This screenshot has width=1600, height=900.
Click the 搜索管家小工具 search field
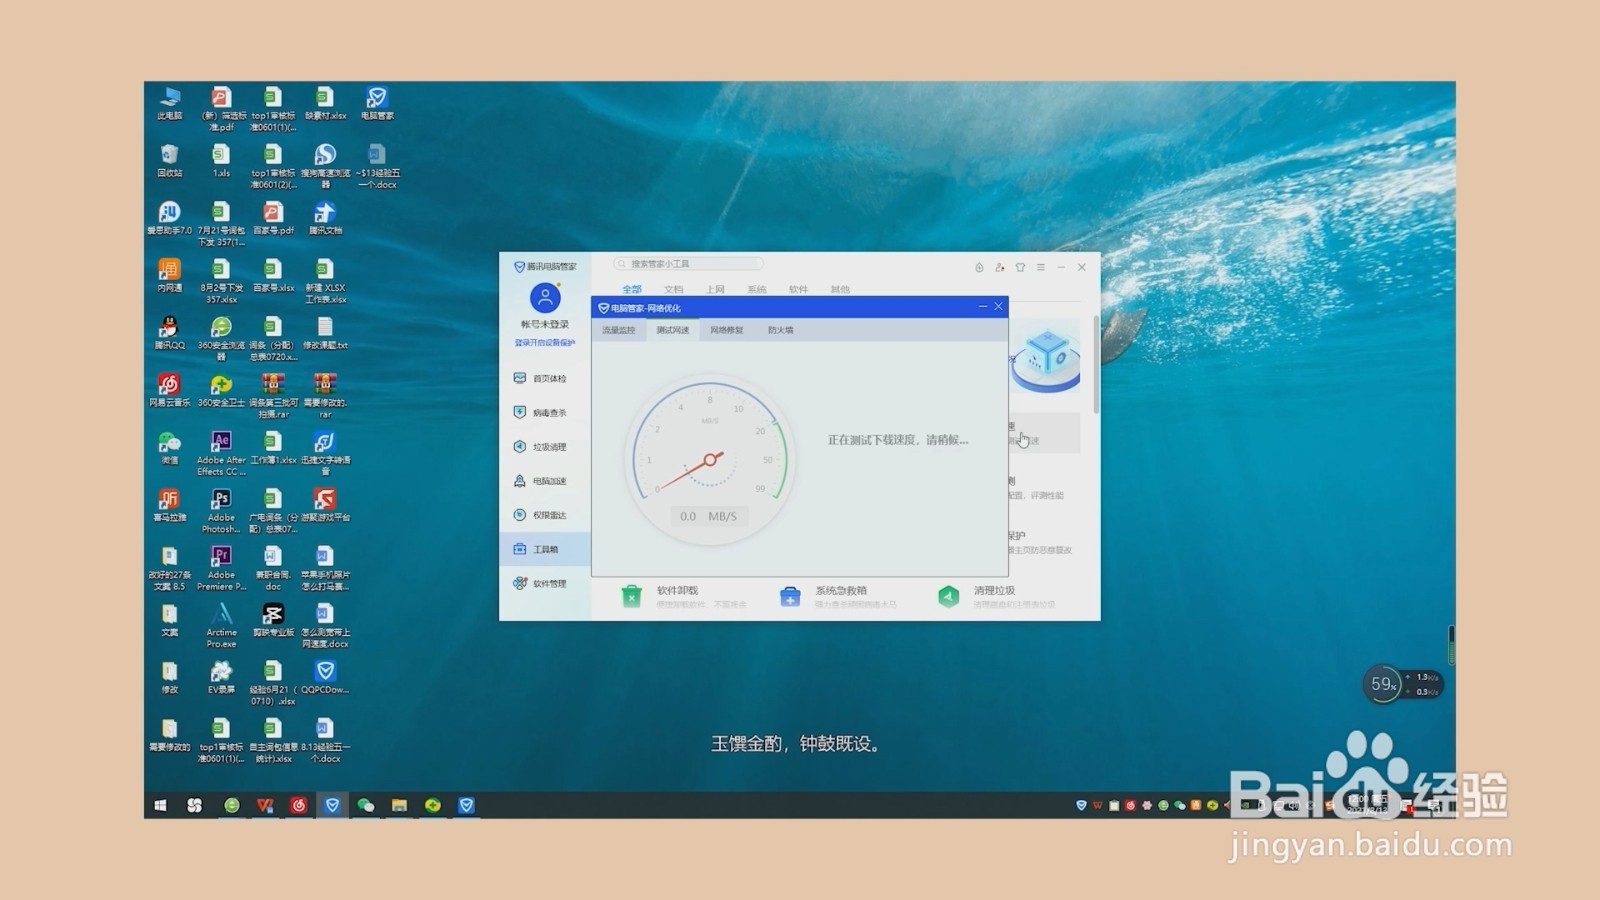(x=688, y=264)
